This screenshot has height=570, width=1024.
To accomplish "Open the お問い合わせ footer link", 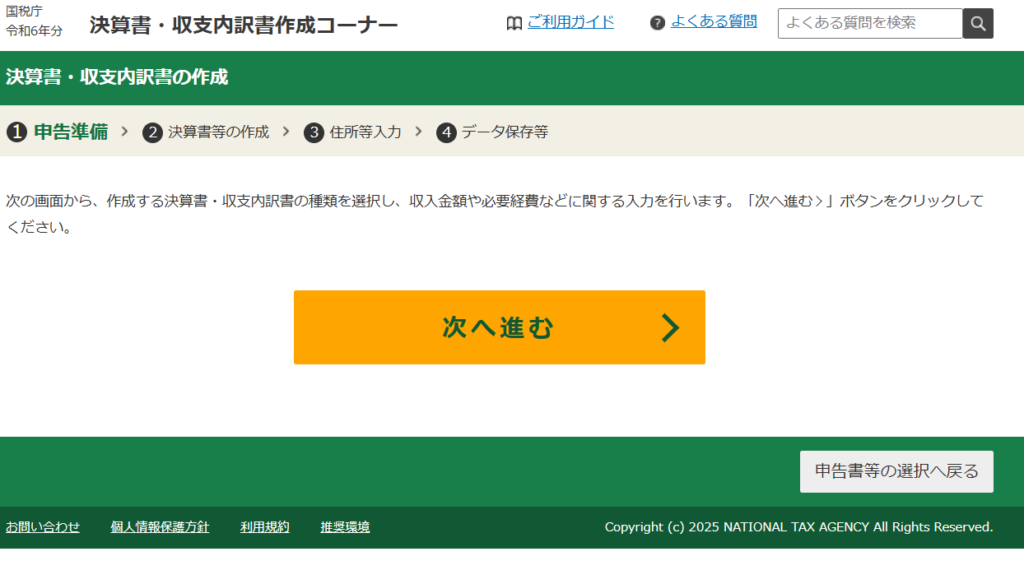I will tap(43, 527).
